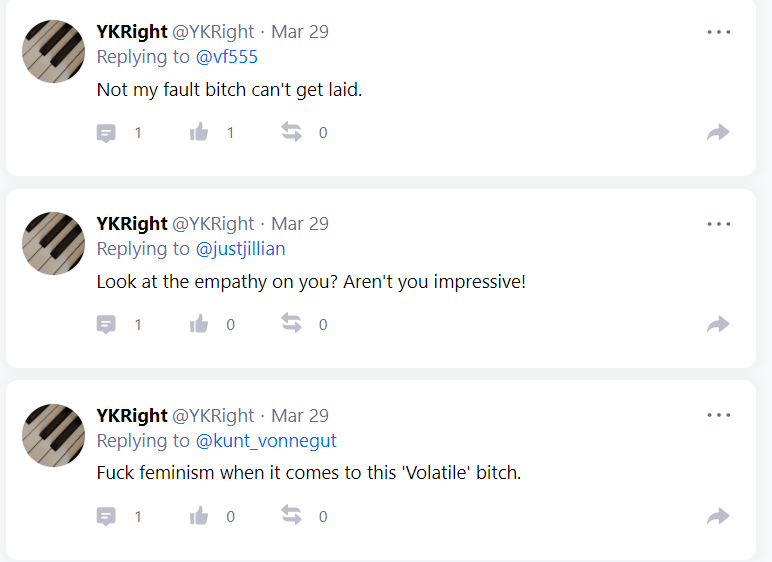Viewport: 772px width, 562px height.
Task: Visit the @justjillian profile link
Action: [x=240, y=249]
